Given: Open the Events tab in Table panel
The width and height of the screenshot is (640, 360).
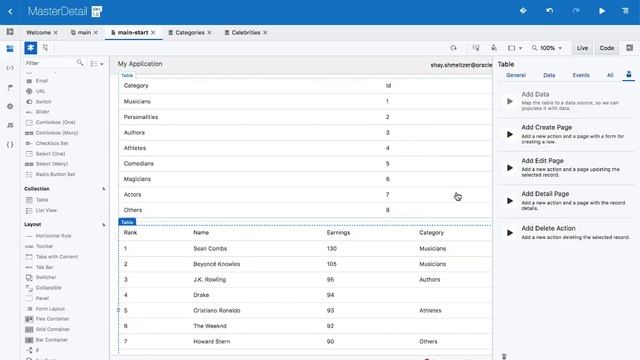Looking at the screenshot, I should pos(581,75).
